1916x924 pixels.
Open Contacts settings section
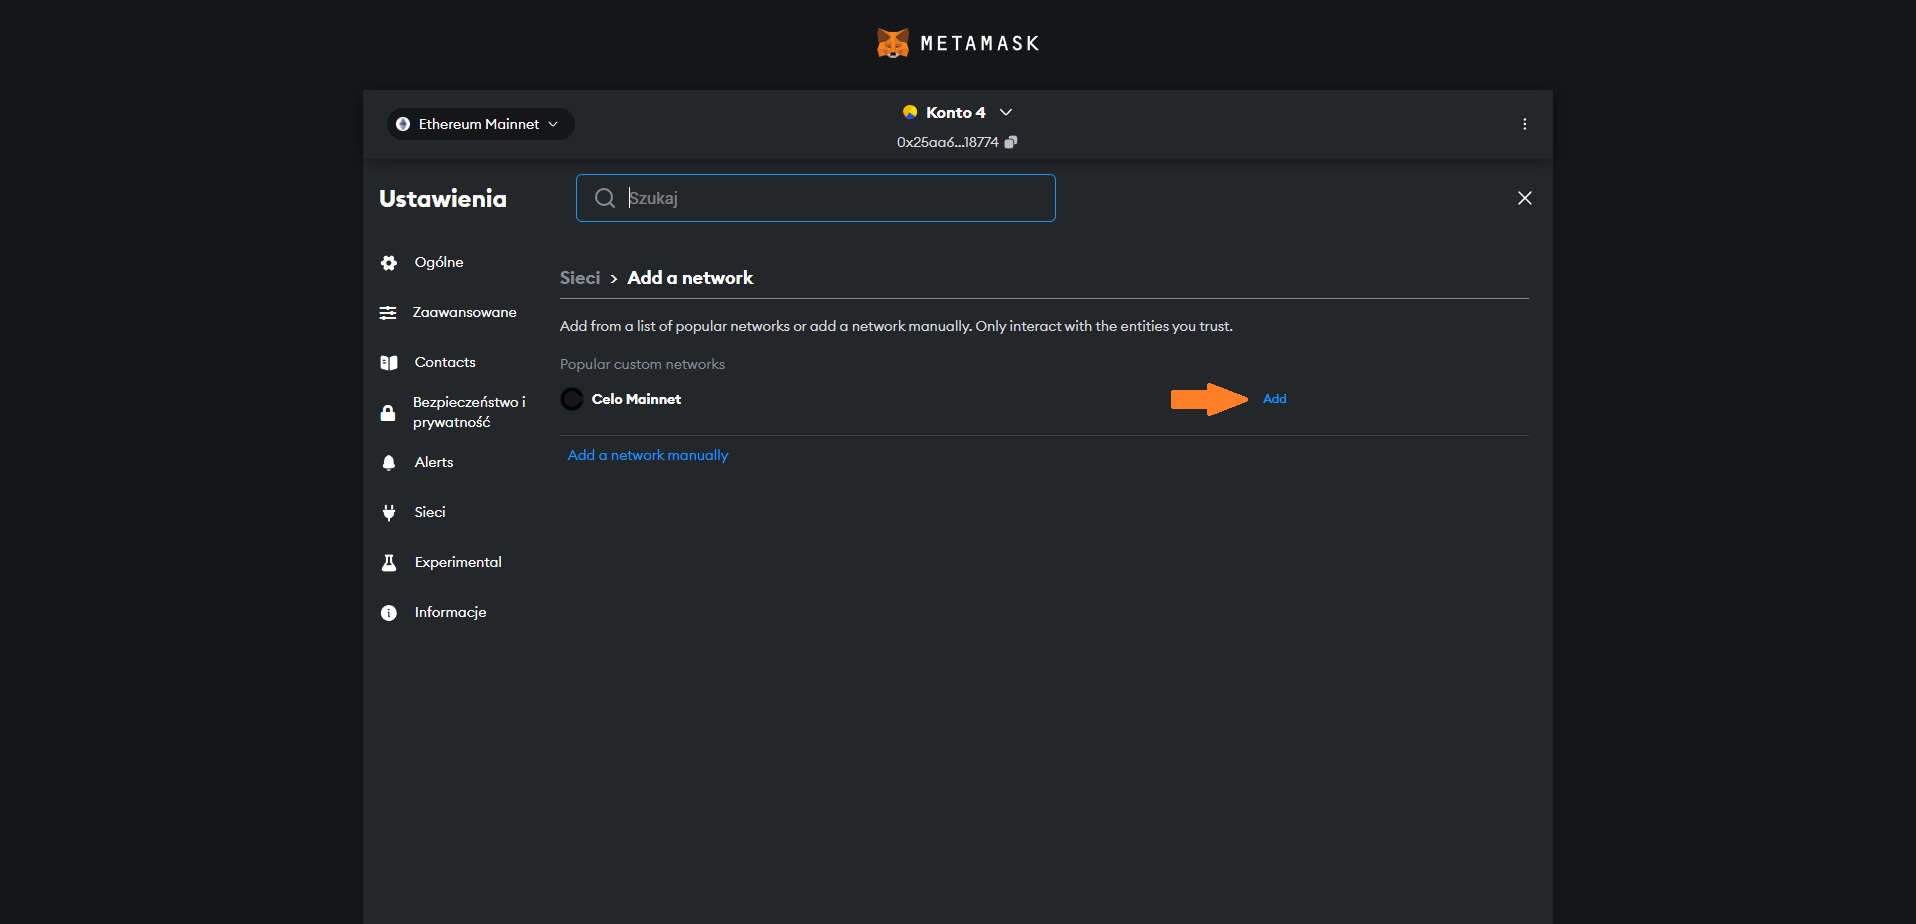445,362
